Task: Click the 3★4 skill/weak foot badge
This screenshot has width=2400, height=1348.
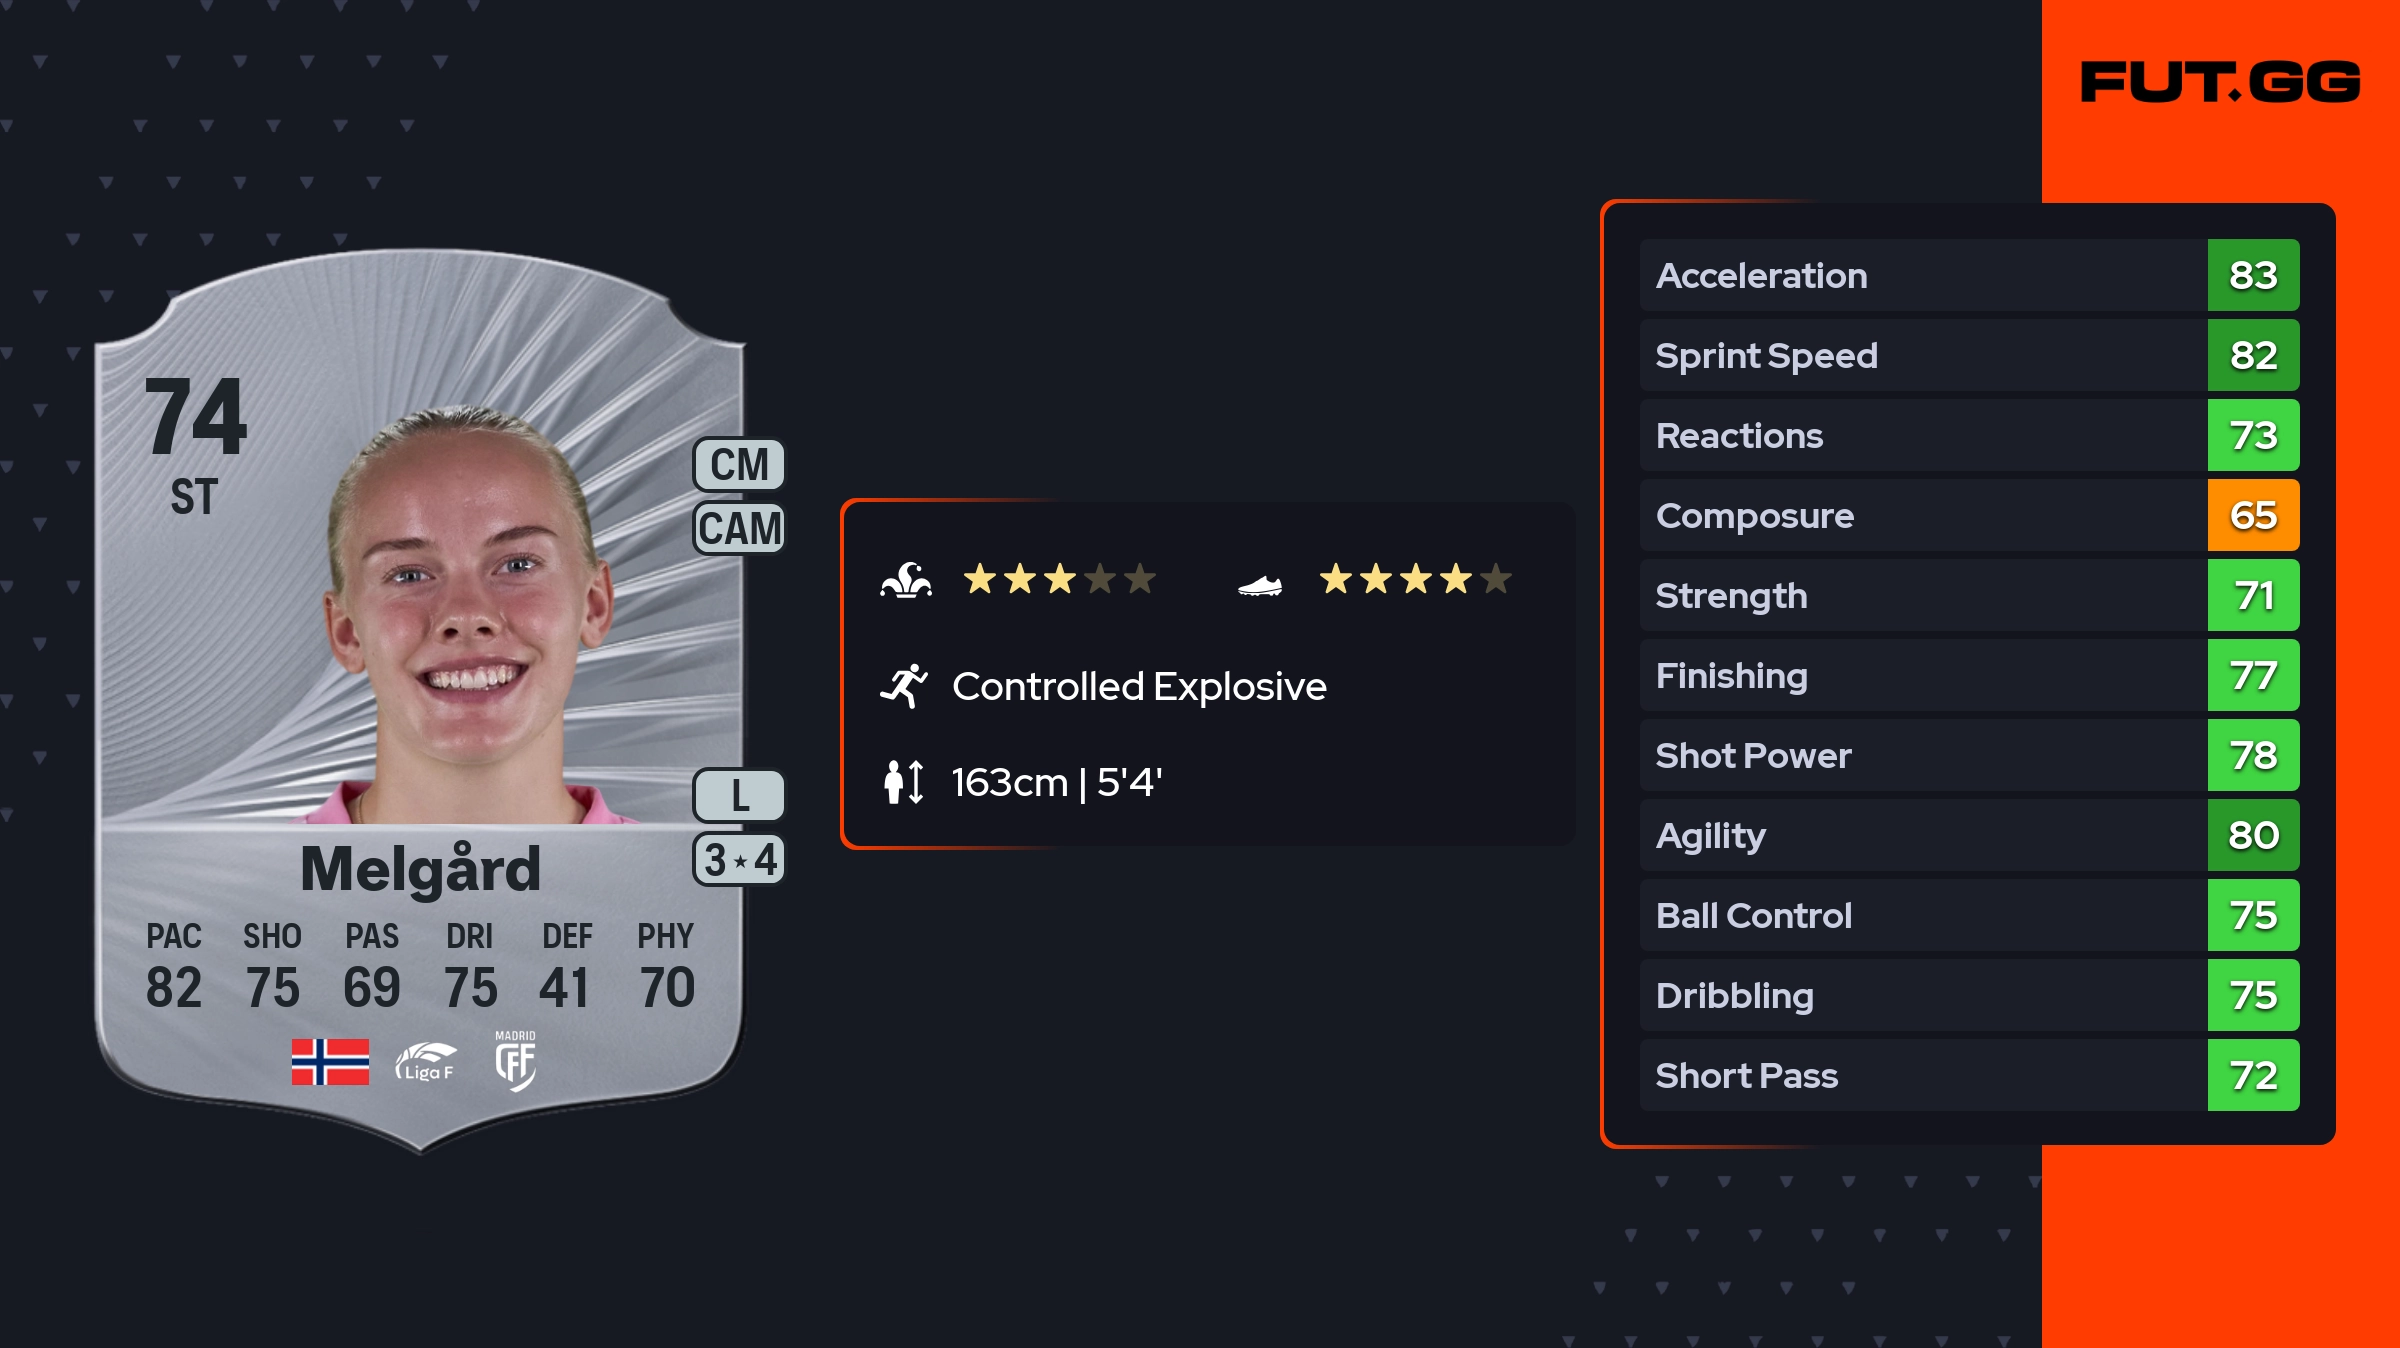Action: tap(739, 860)
